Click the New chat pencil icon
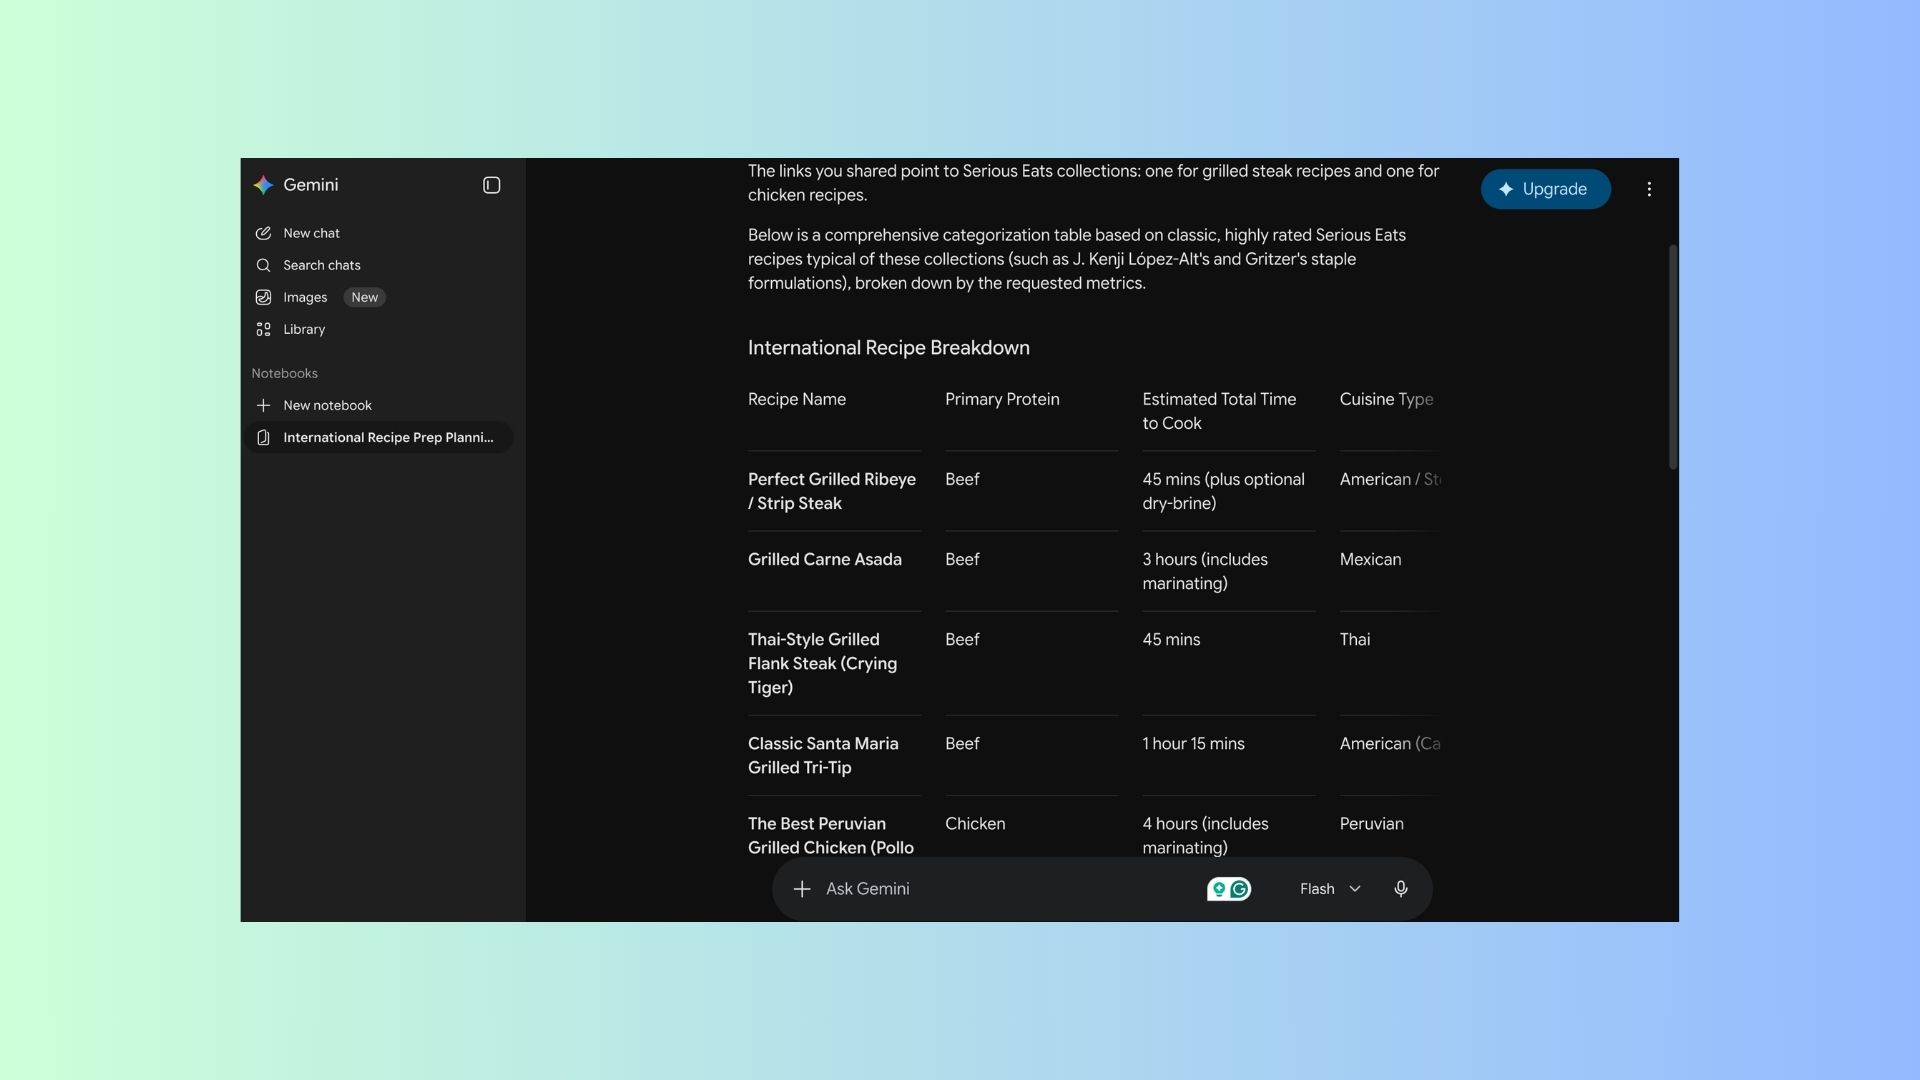Viewport: 1920px width, 1080px height. pyautogui.click(x=263, y=233)
